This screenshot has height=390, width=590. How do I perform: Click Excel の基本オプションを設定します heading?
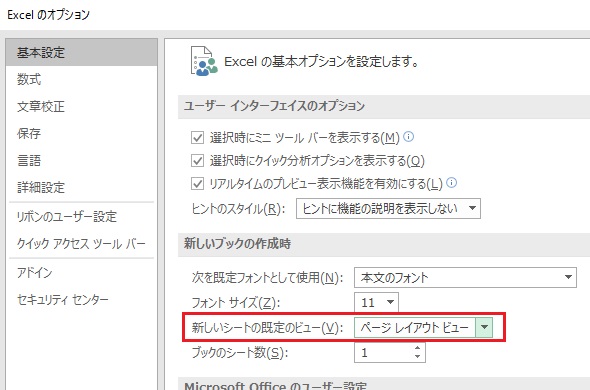click(x=321, y=61)
